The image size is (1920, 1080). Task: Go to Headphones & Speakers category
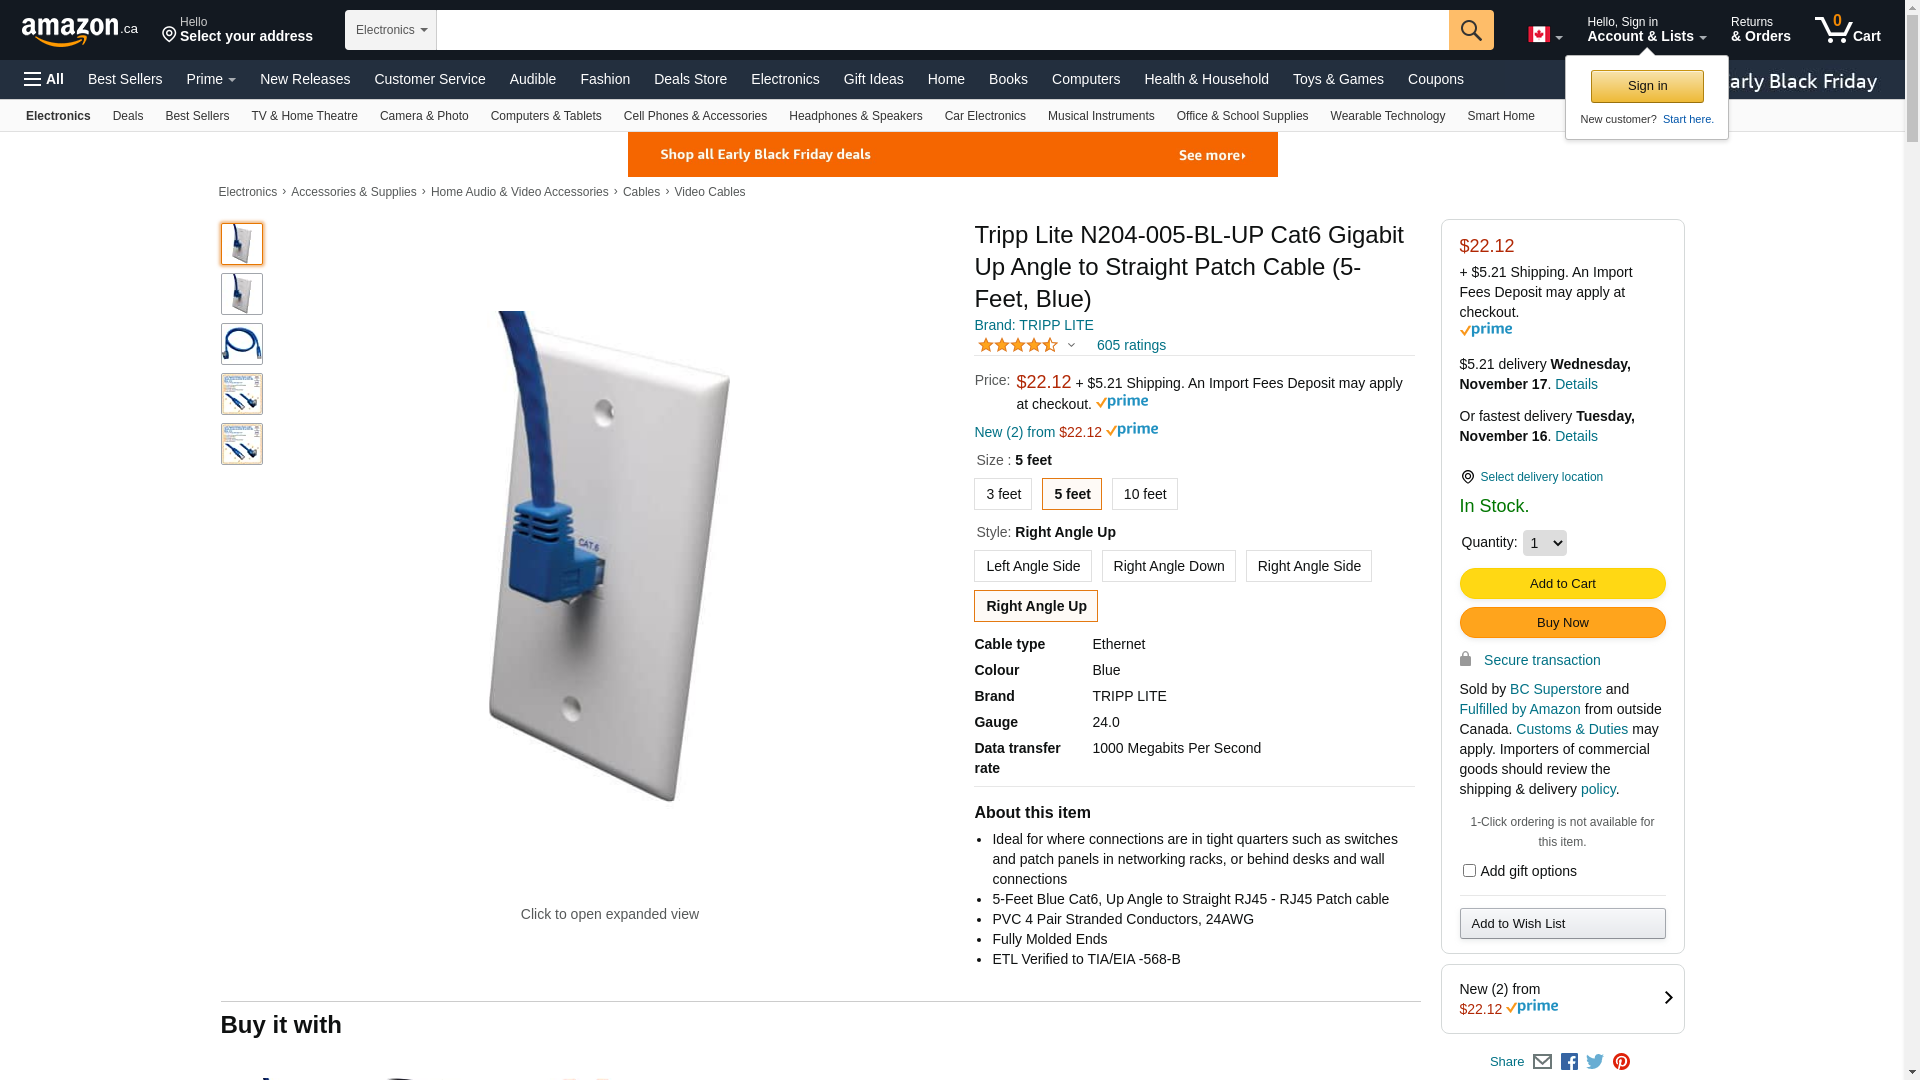(855, 116)
